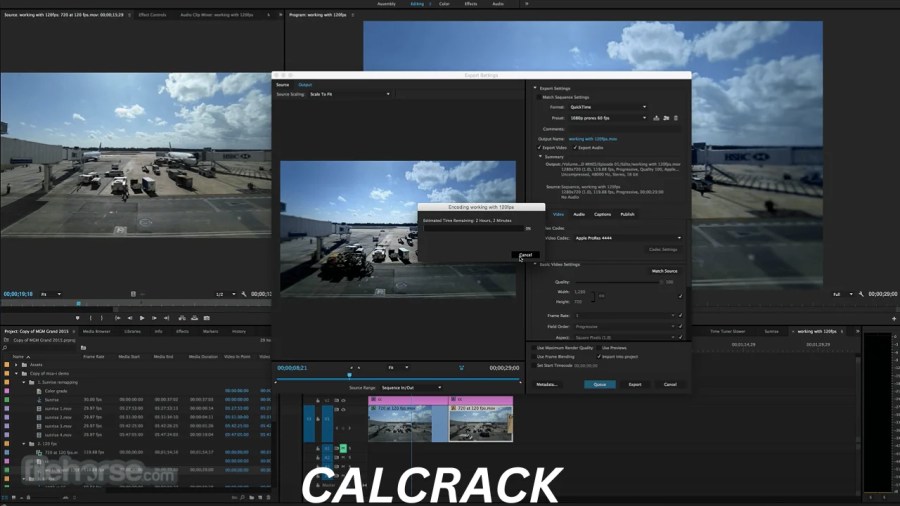Open the Preset dropdown showing 1080p prores 60 fps
Viewport: 900px width, 506px height.
[x=608, y=118]
